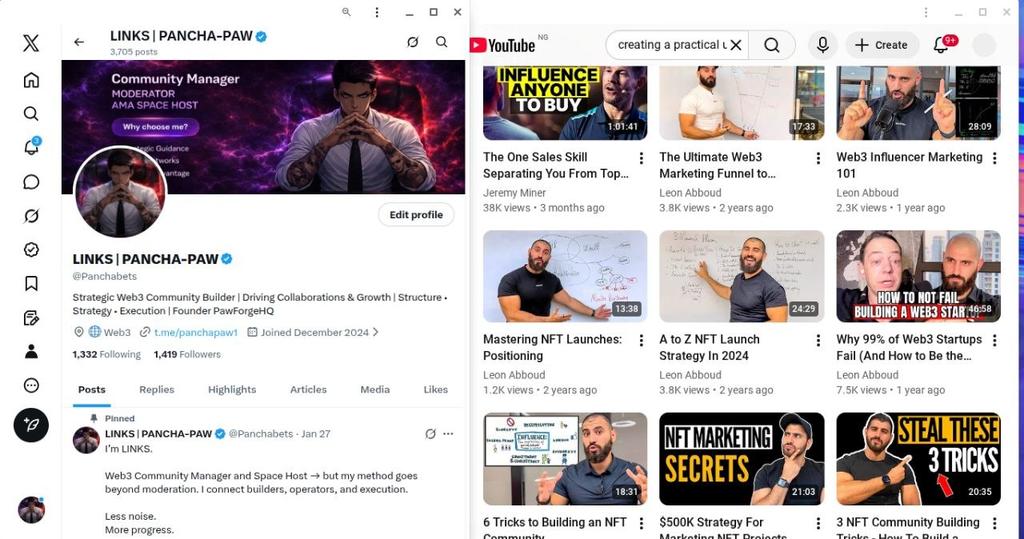Open Notifications bell in X sidebar

[31, 147]
